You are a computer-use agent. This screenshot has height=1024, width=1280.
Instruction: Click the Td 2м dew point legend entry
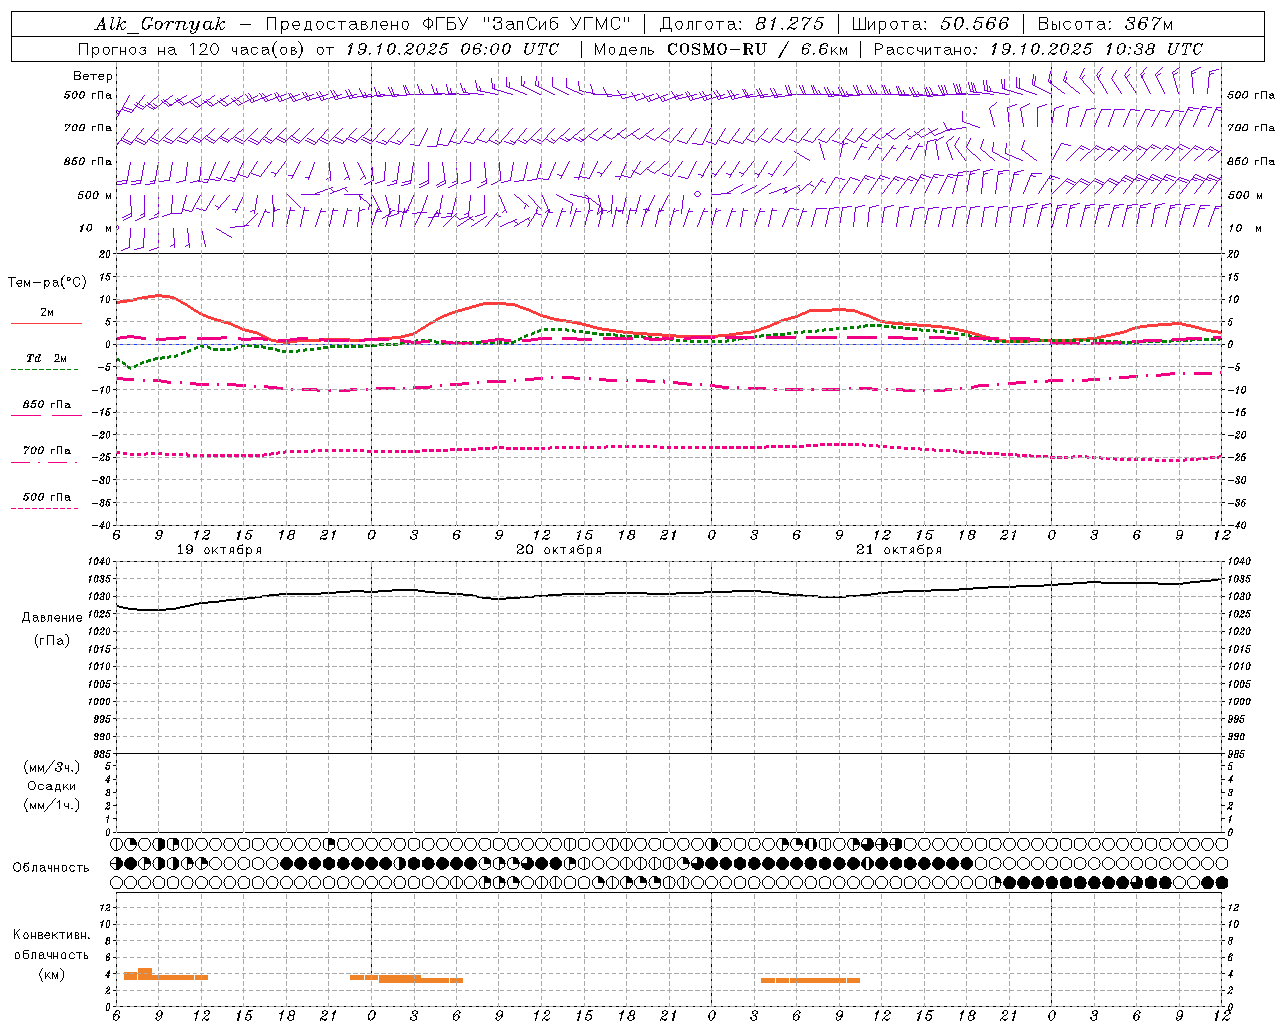[46, 358]
